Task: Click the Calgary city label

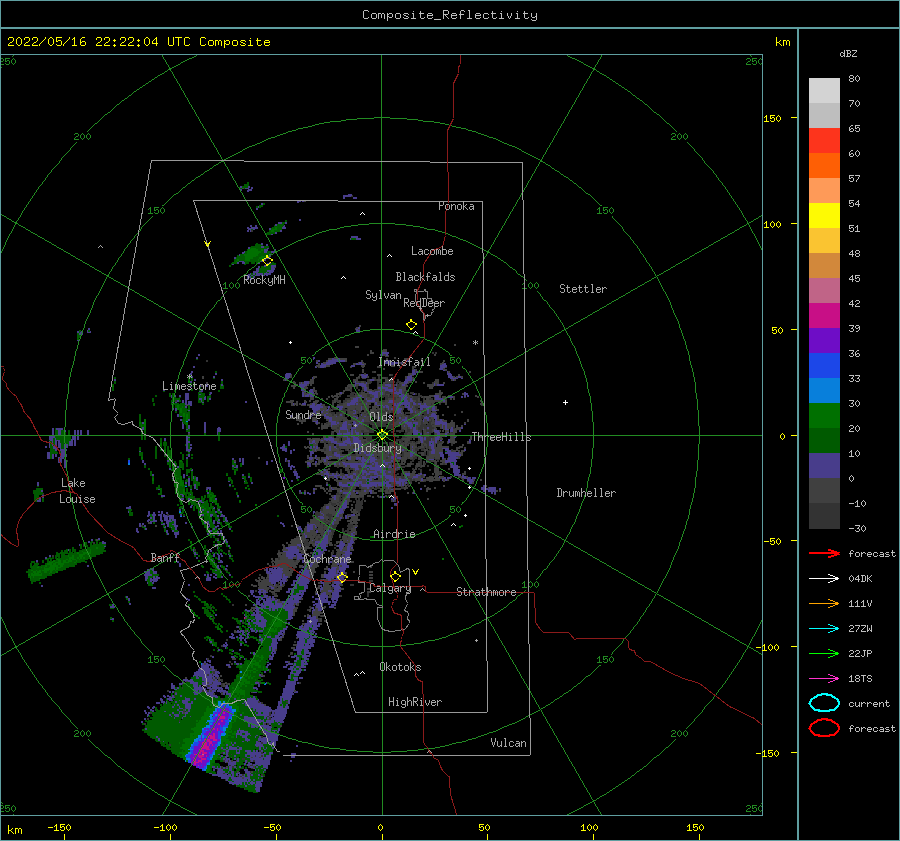Action: point(390,588)
